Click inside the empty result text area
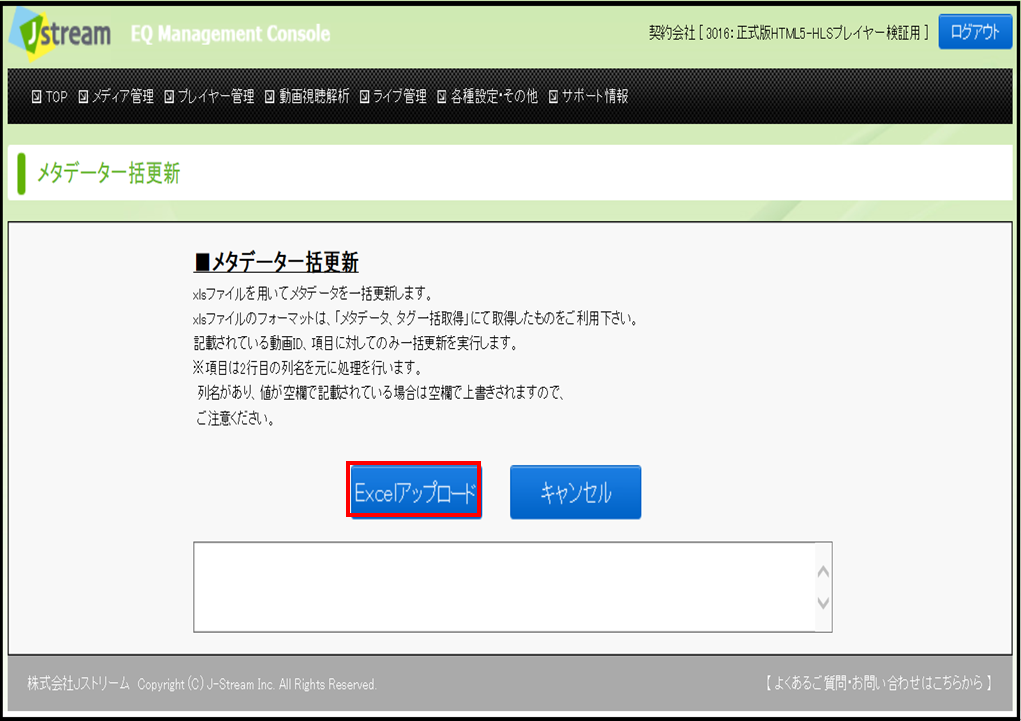 (x=500, y=587)
